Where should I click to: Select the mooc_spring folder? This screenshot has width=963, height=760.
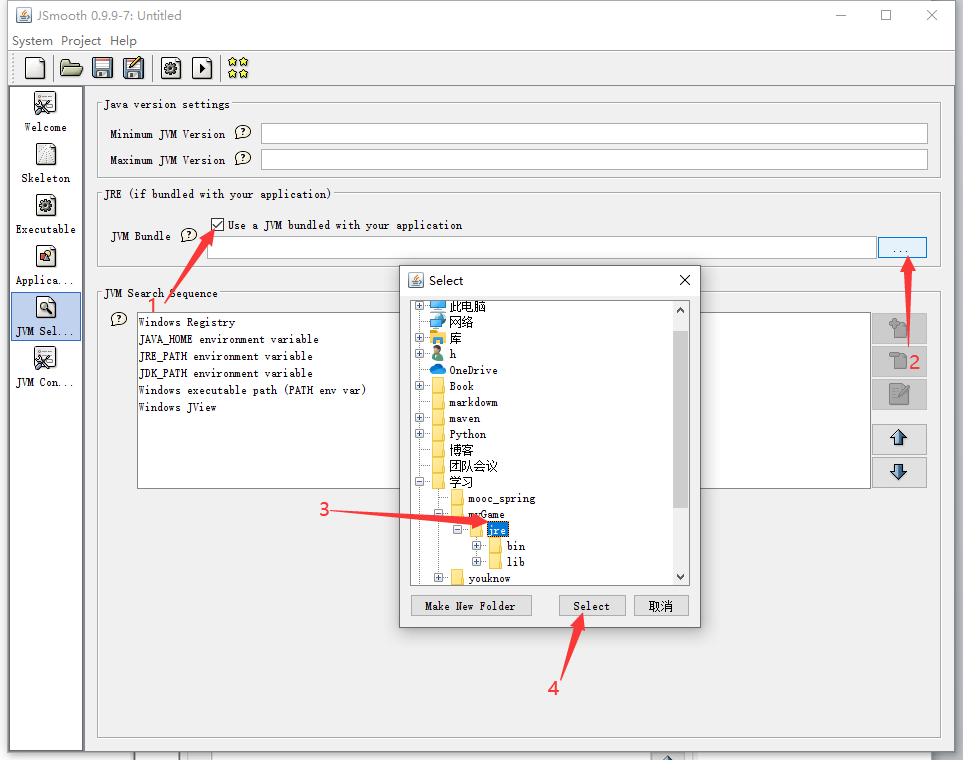pyautogui.click(x=501, y=498)
